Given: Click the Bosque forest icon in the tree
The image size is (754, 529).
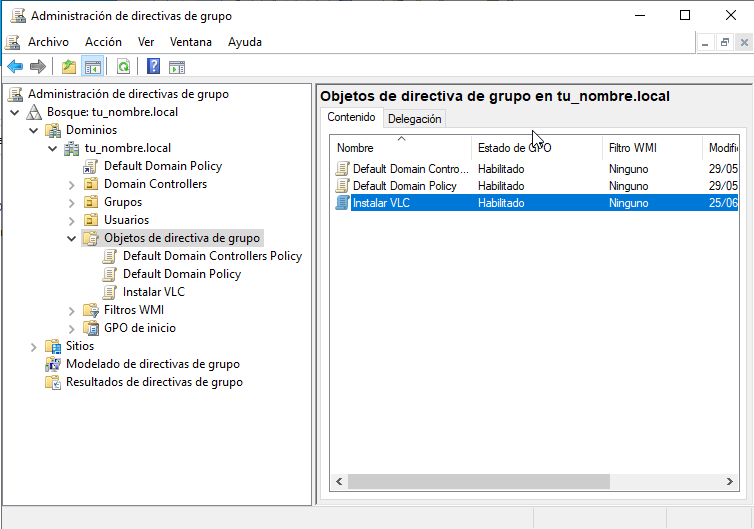Looking at the screenshot, I should pyautogui.click(x=34, y=112).
